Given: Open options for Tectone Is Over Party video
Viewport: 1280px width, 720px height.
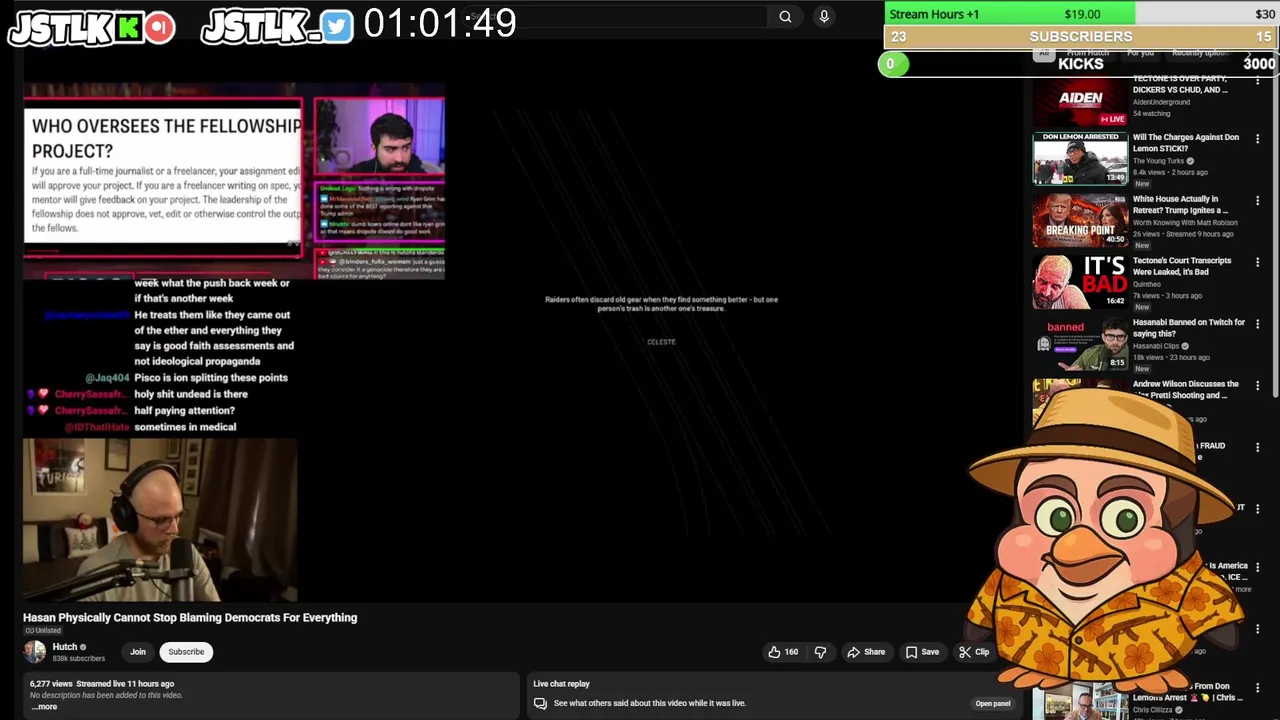Looking at the screenshot, I should pos(1257,80).
